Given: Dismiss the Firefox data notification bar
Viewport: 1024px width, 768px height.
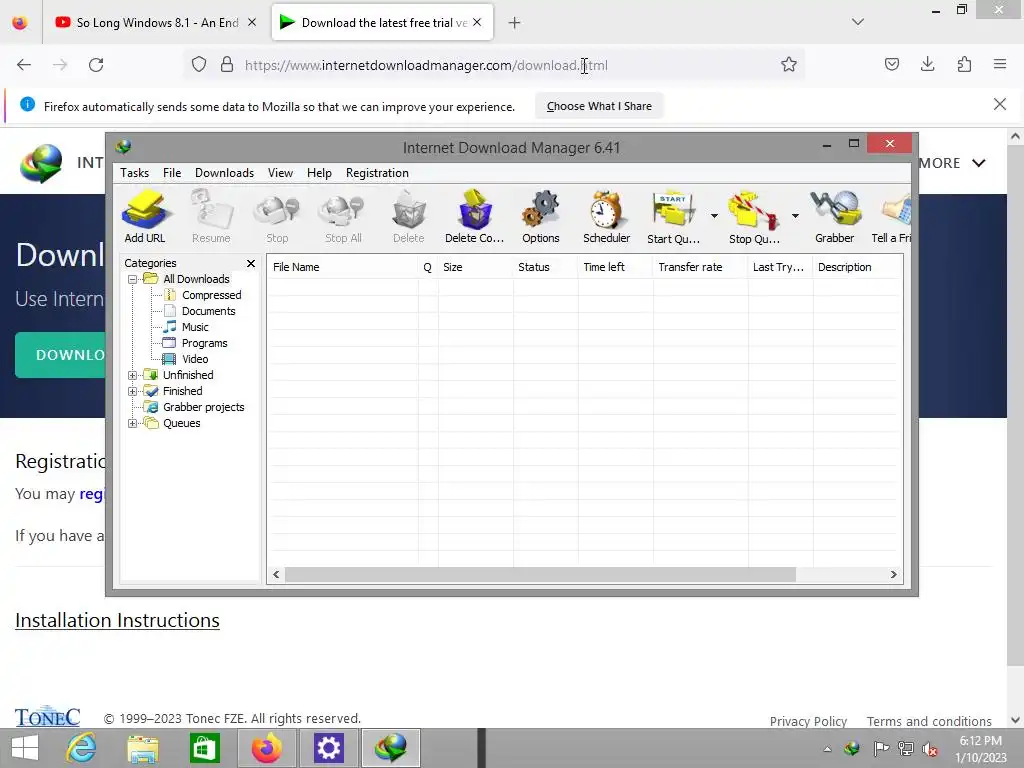Looking at the screenshot, I should click(1000, 104).
